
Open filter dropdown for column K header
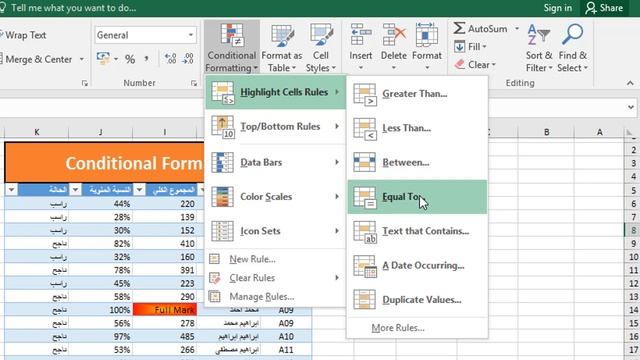[11, 190]
